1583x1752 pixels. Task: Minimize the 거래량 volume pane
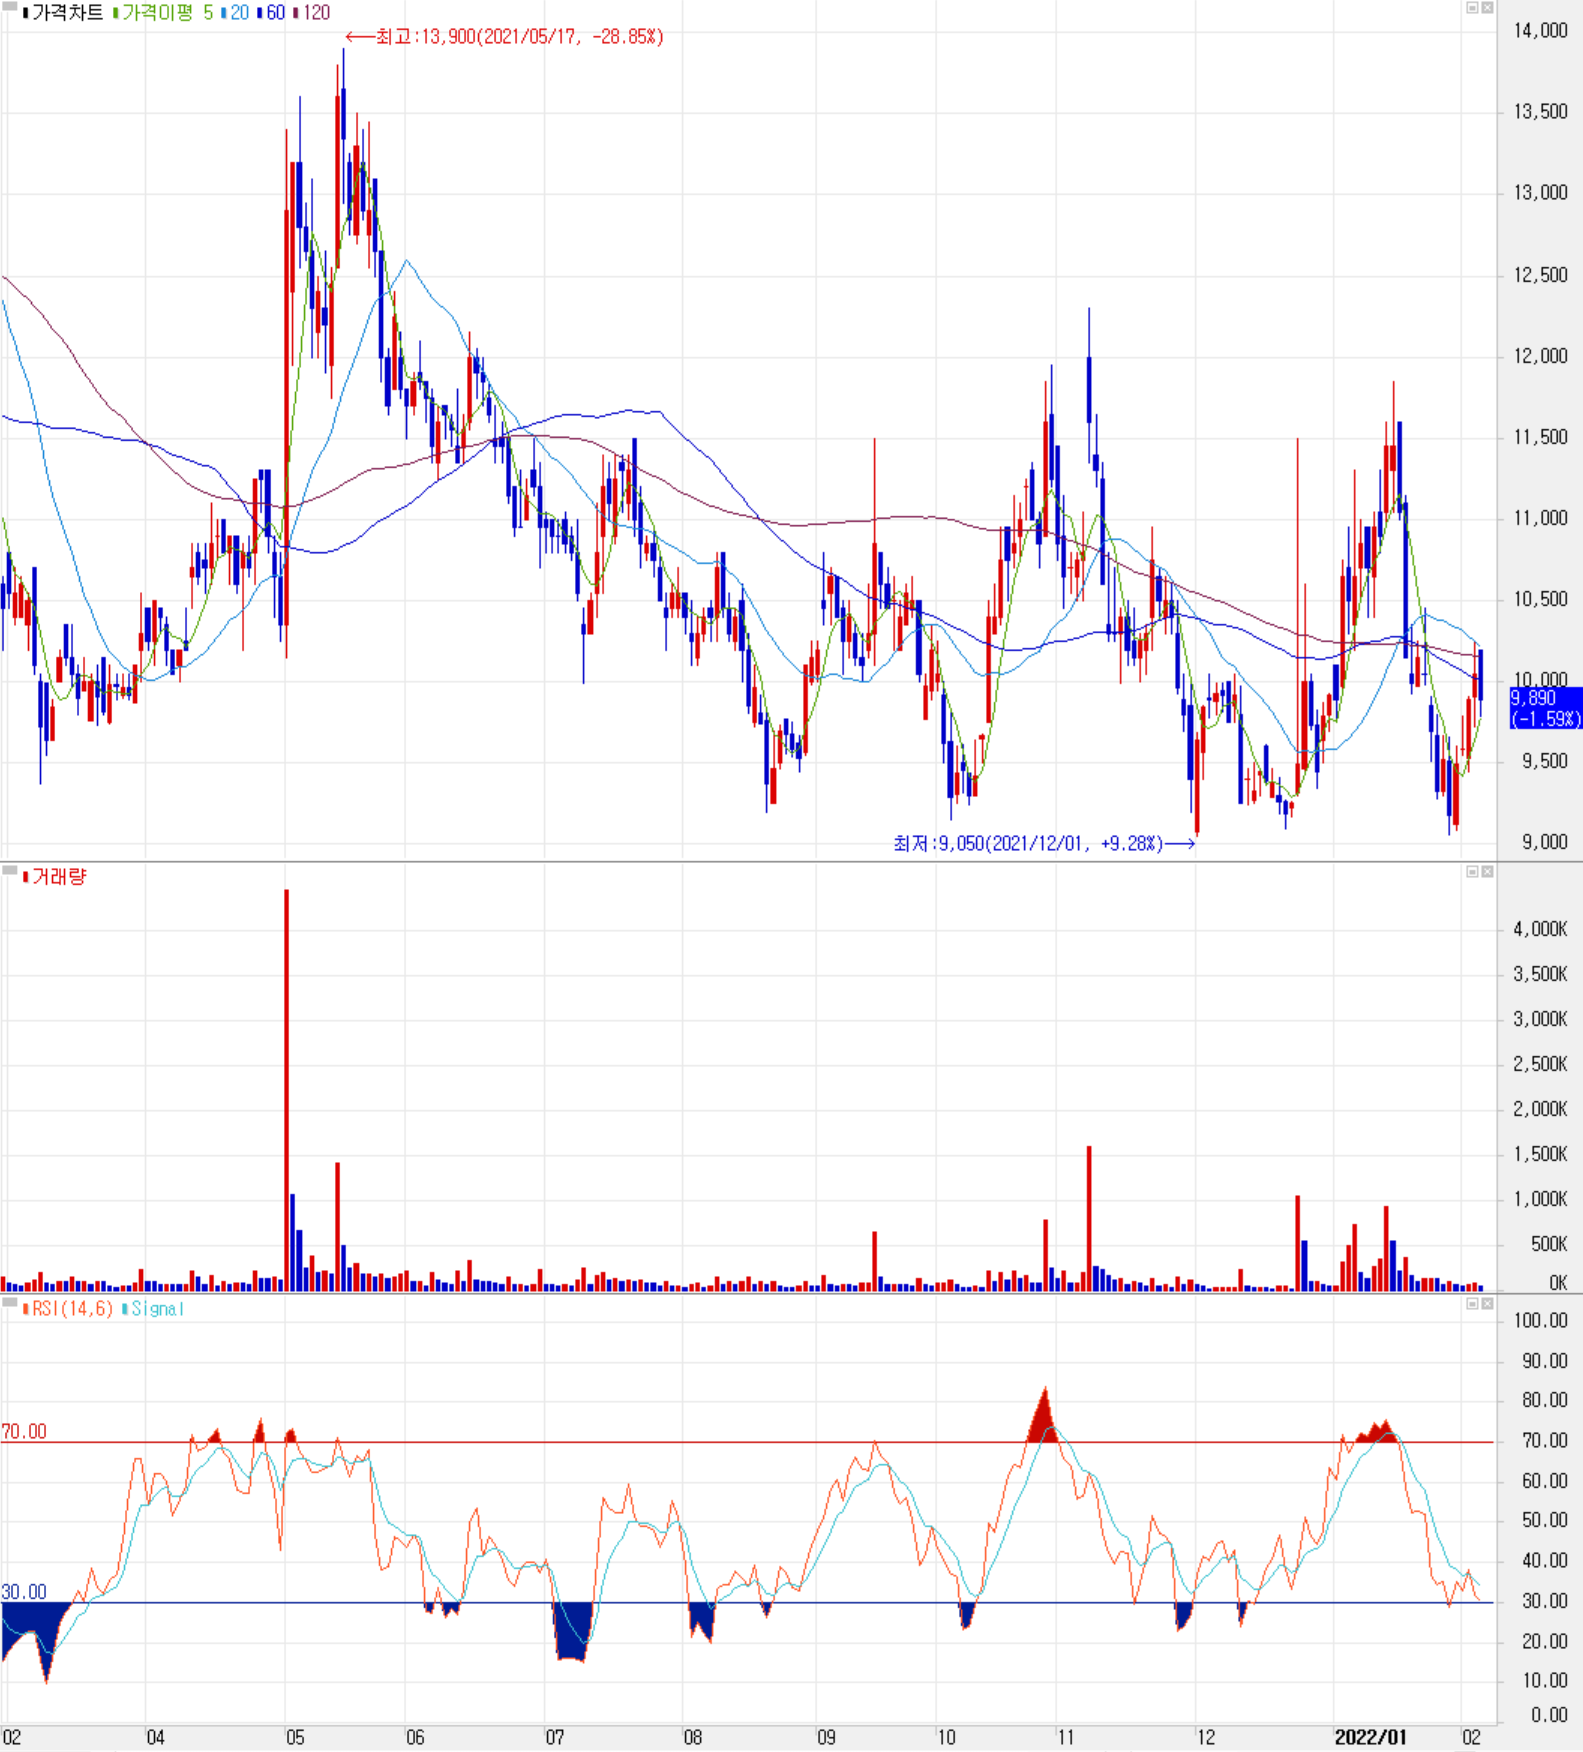[1472, 872]
